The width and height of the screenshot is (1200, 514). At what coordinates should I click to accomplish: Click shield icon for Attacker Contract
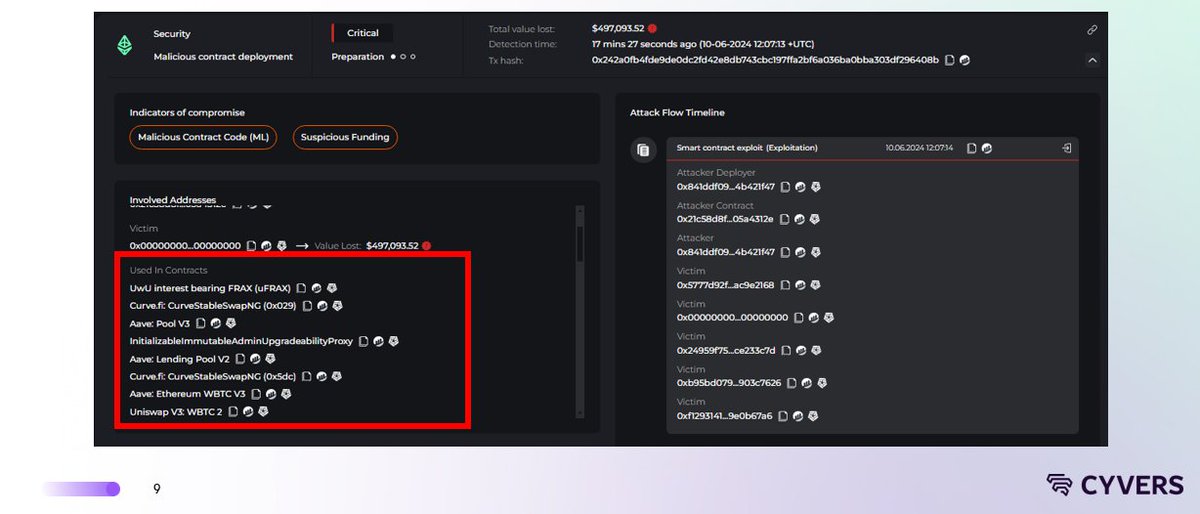[x=815, y=219]
